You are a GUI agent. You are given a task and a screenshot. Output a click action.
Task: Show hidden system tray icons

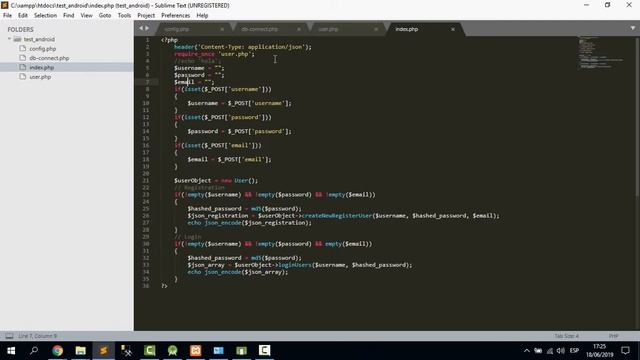click(527, 351)
